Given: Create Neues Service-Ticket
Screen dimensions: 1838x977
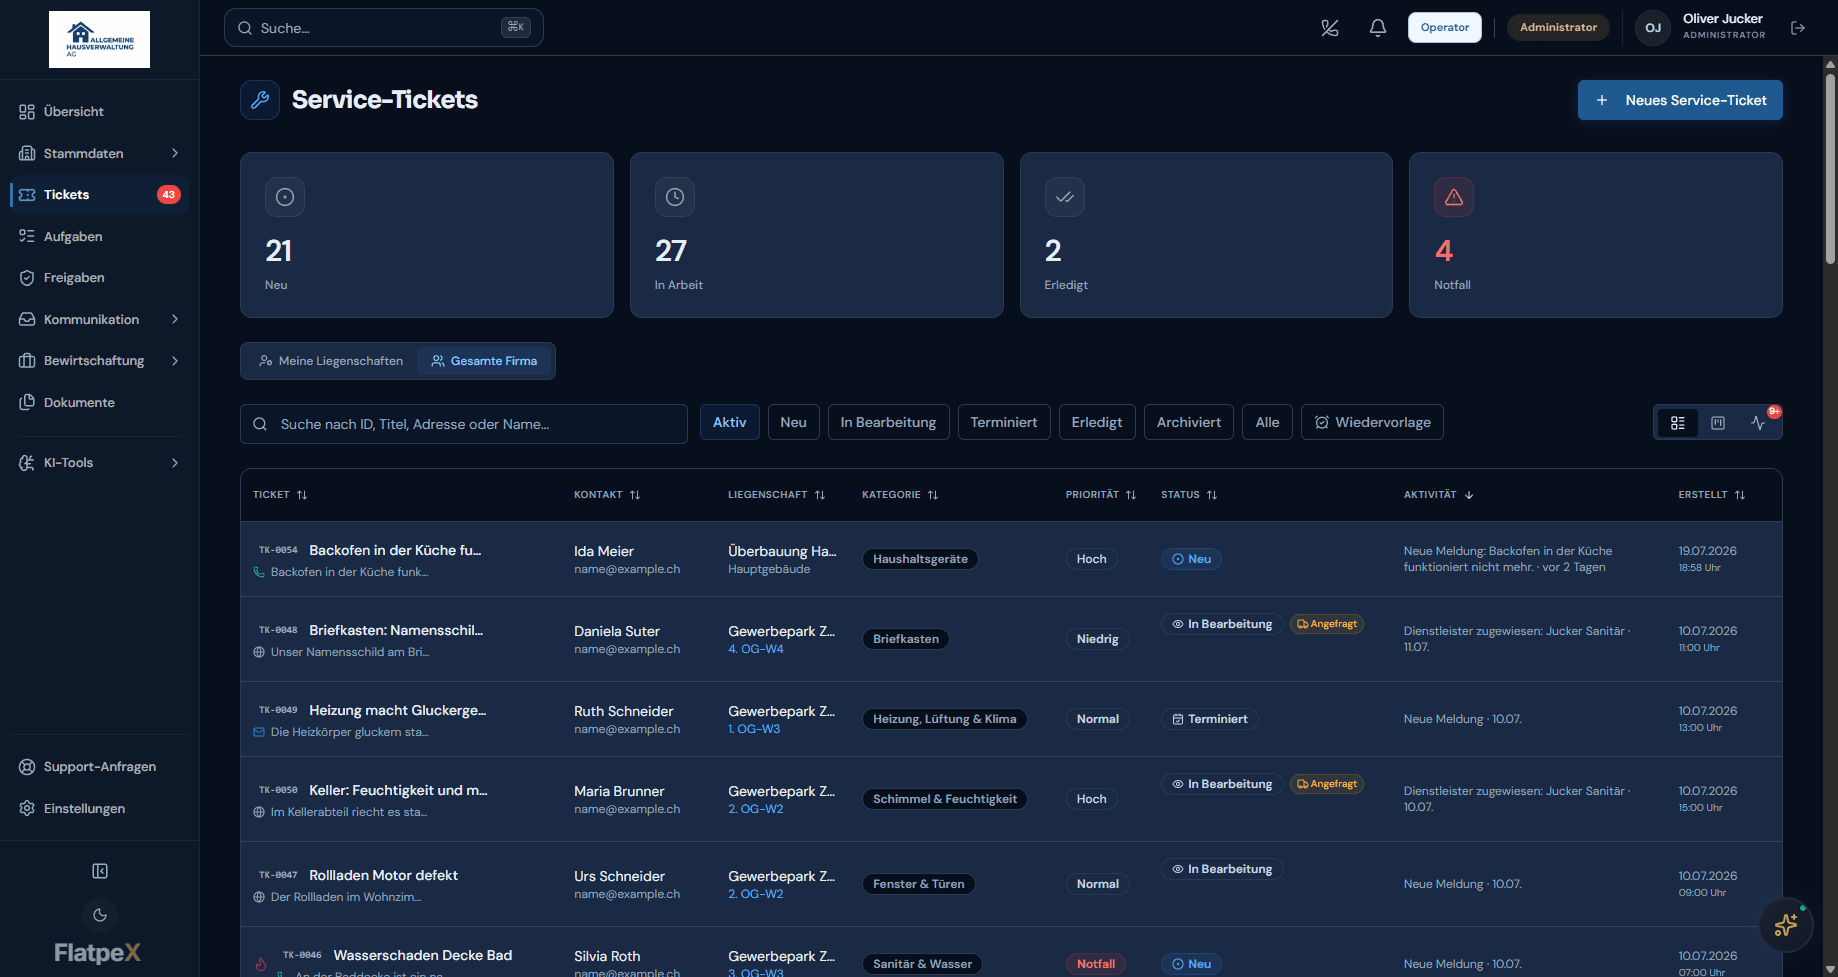Looking at the screenshot, I should (1680, 100).
